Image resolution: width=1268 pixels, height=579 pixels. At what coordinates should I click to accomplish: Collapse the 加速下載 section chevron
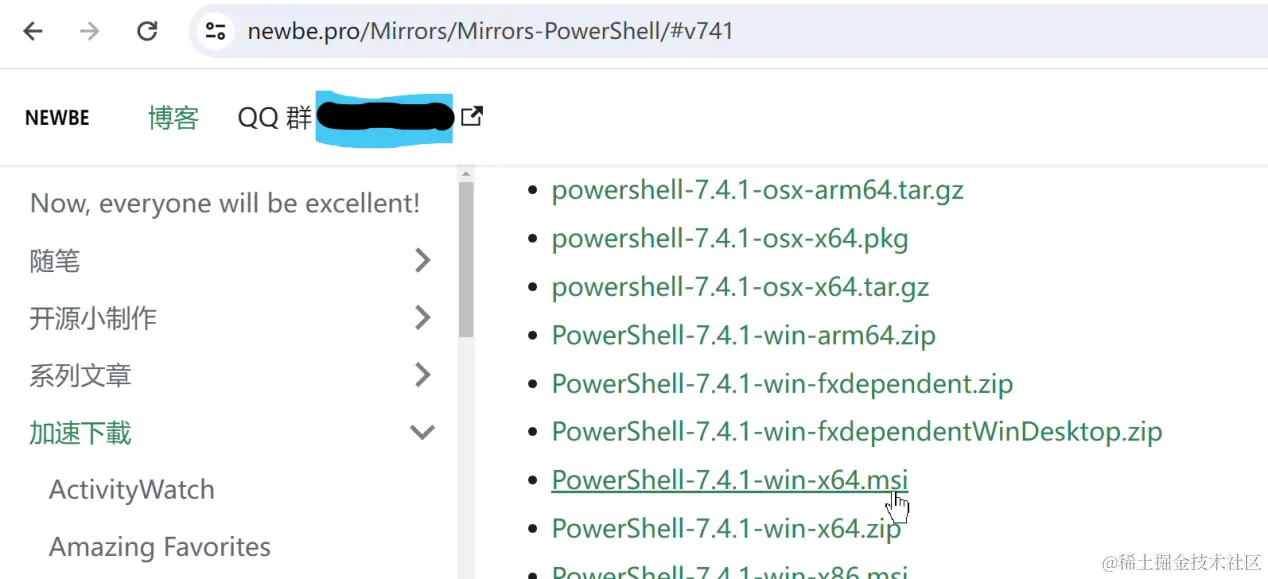click(423, 433)
